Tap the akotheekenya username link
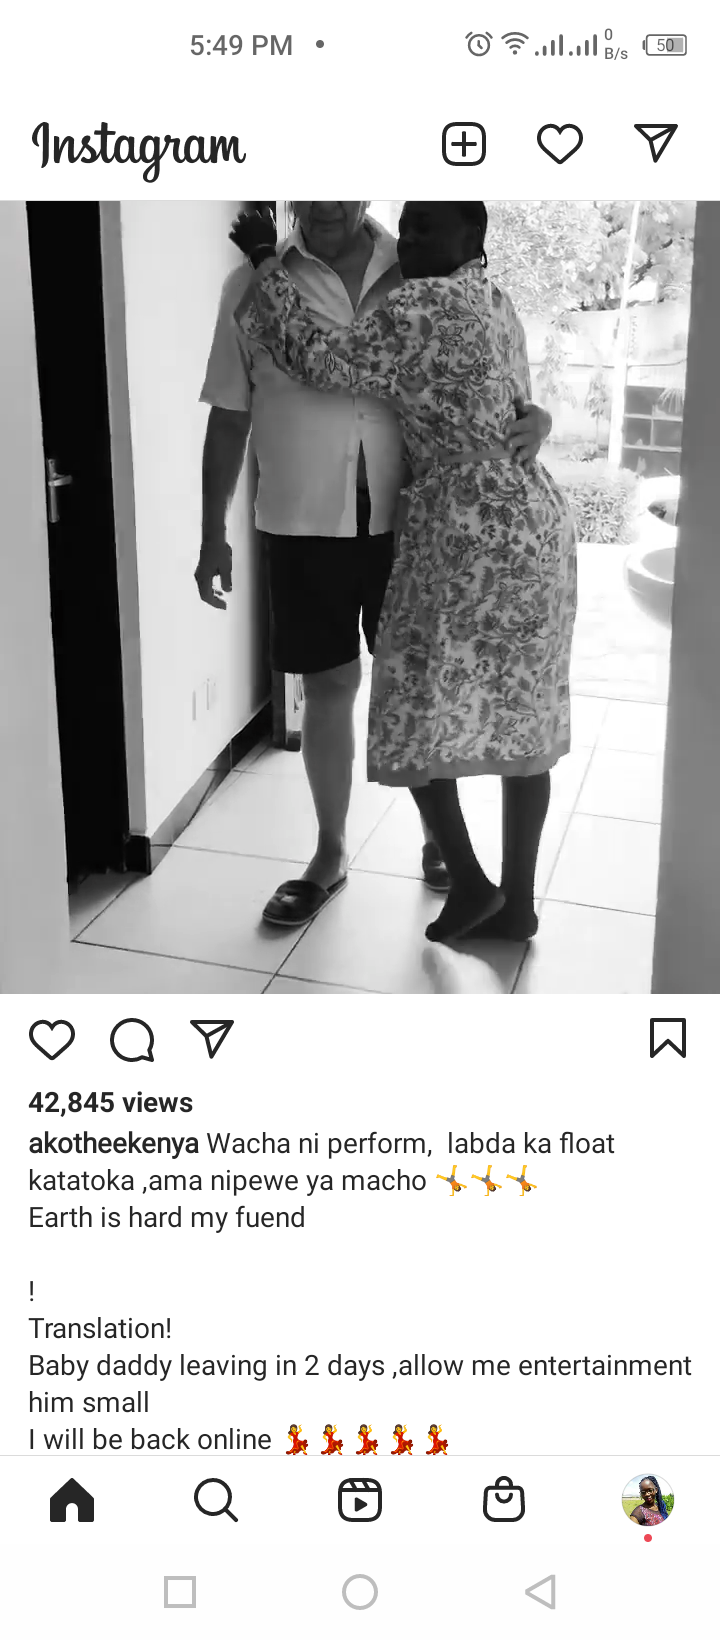Viewport: 720px width, 1640px height. tap(114, 1143)
